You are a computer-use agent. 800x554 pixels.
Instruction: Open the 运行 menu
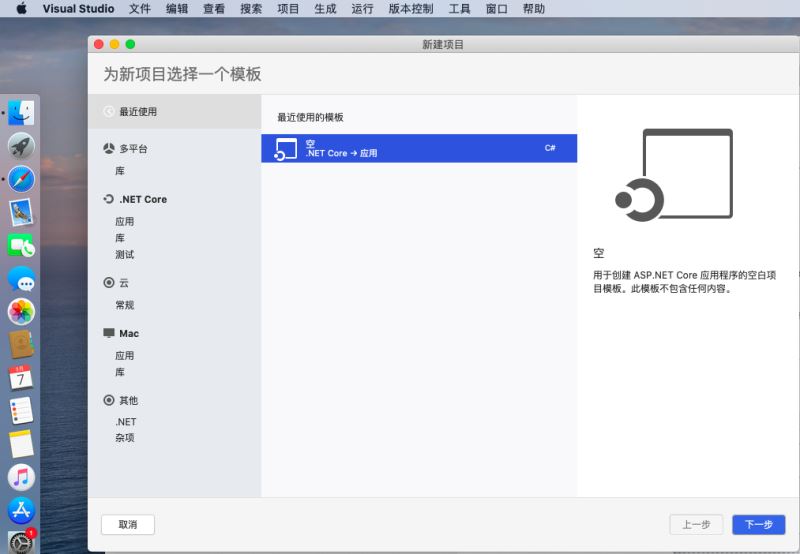point(362,9)
